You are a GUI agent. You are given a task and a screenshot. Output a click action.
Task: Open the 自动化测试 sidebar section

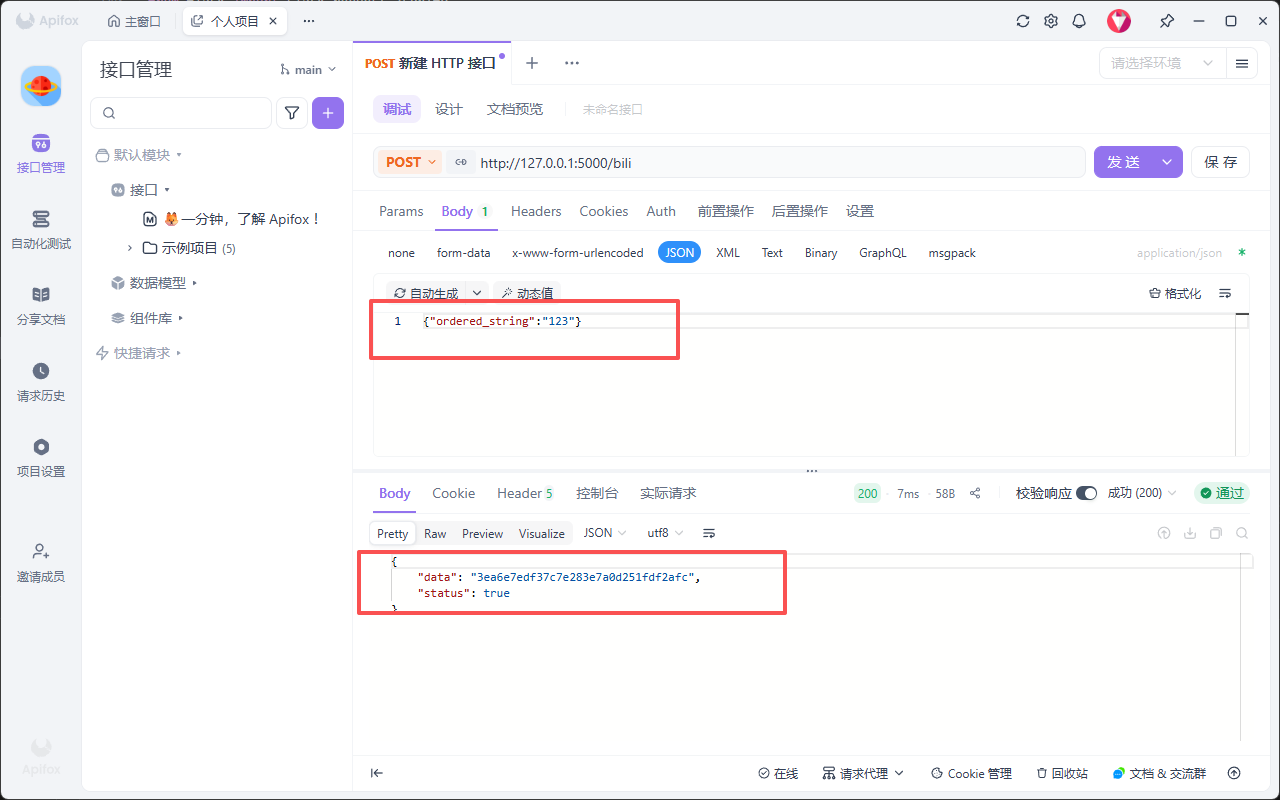(41, 229)
